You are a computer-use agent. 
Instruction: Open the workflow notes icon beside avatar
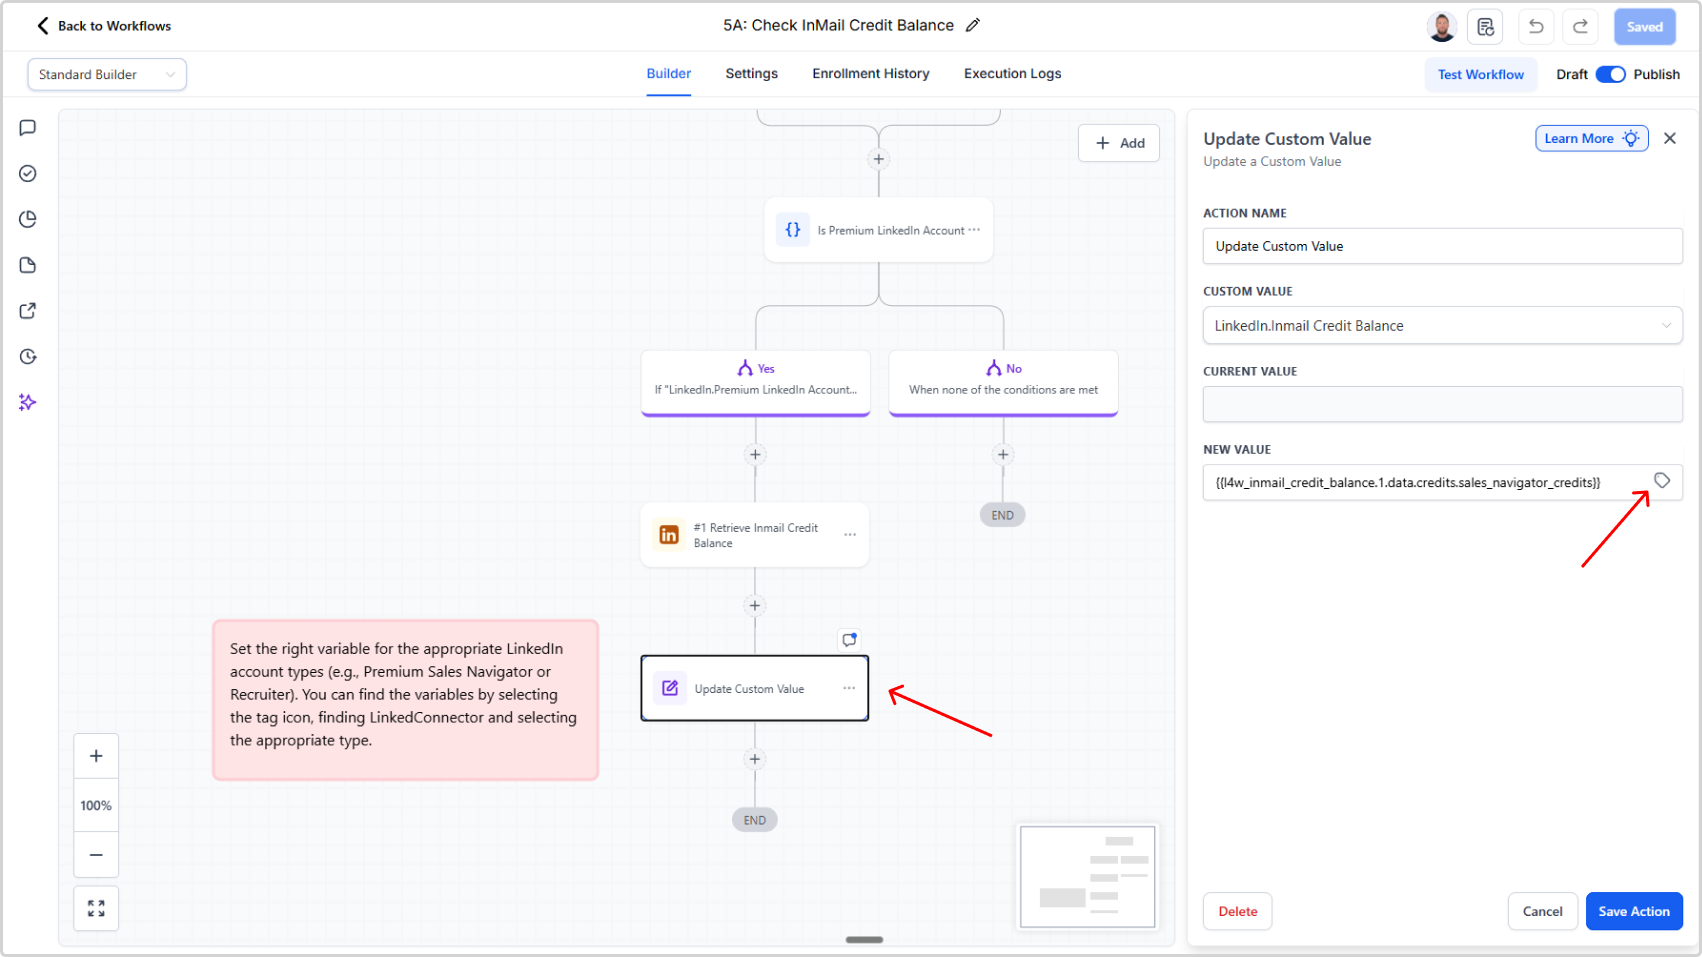point(1485,27)
